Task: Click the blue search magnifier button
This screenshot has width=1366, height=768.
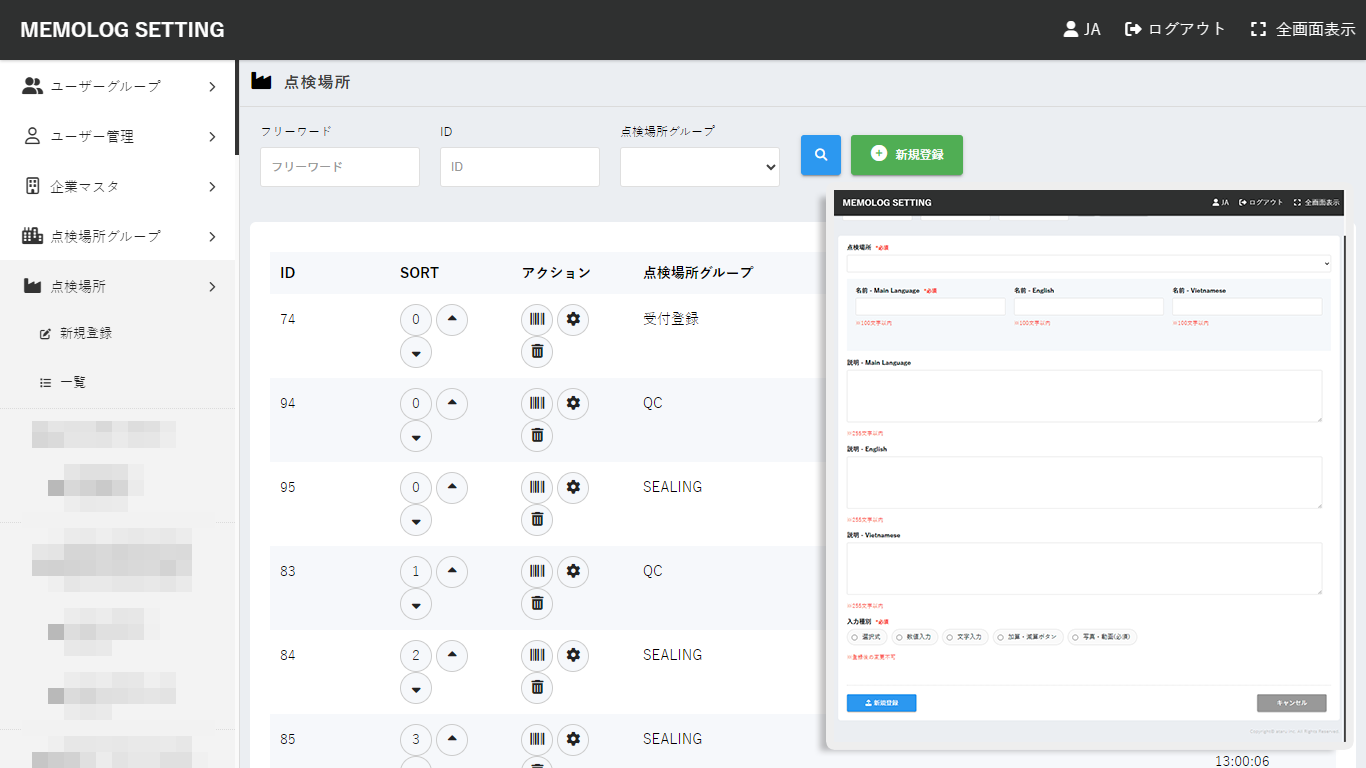Action: pos(821,155)
